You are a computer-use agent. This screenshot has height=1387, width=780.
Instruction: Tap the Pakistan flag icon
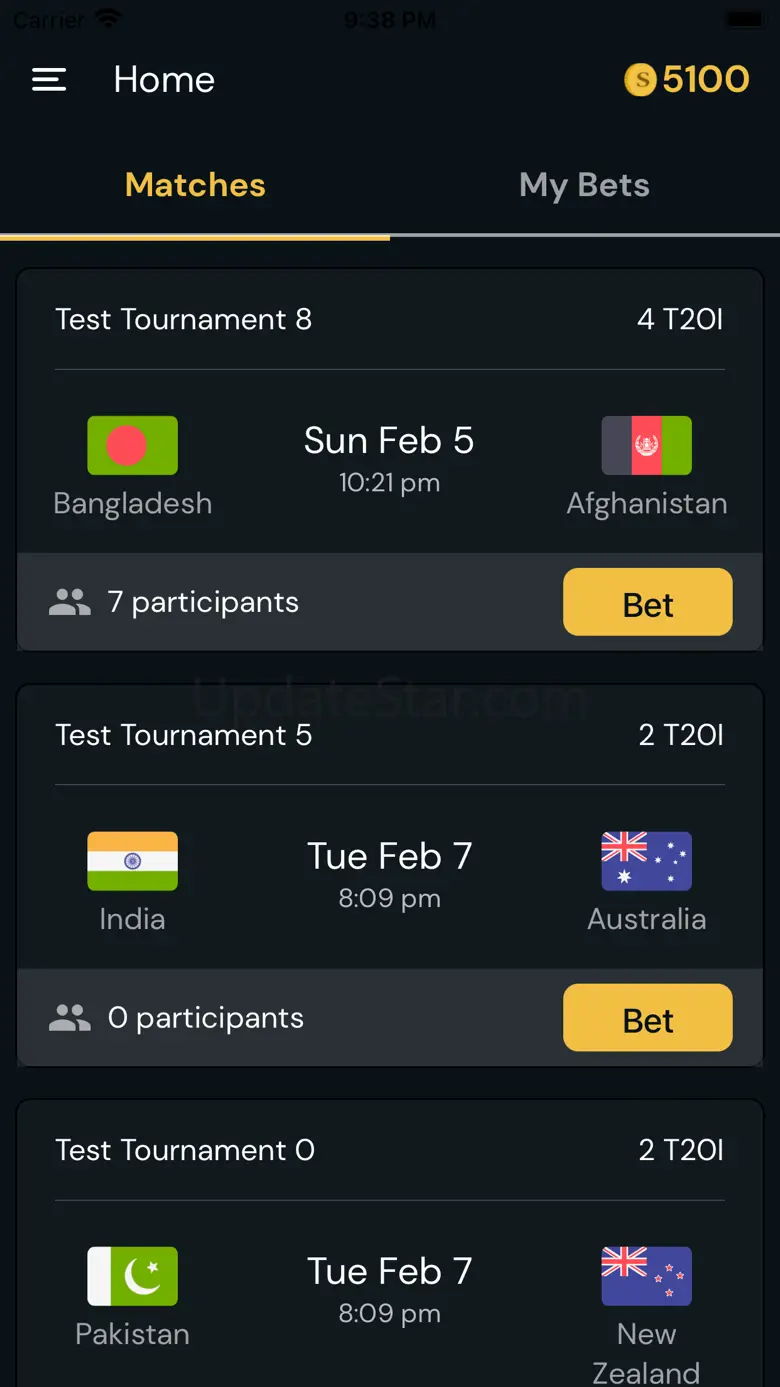pos(132,1276)
